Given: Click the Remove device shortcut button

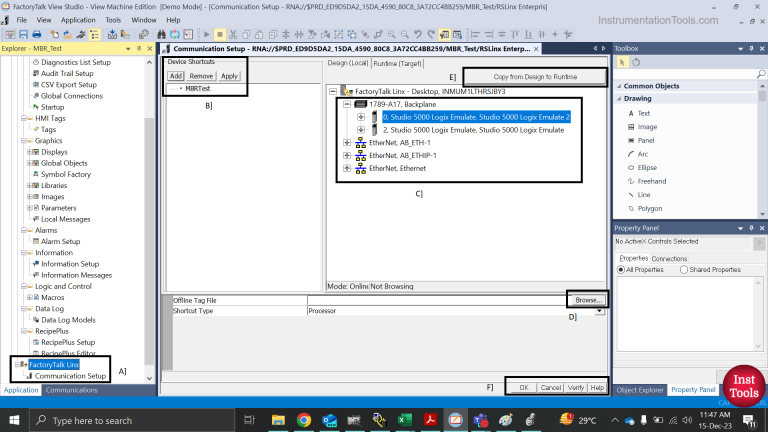Looking at the screenshot, I should pyautogui.click(x=201, y=76).
